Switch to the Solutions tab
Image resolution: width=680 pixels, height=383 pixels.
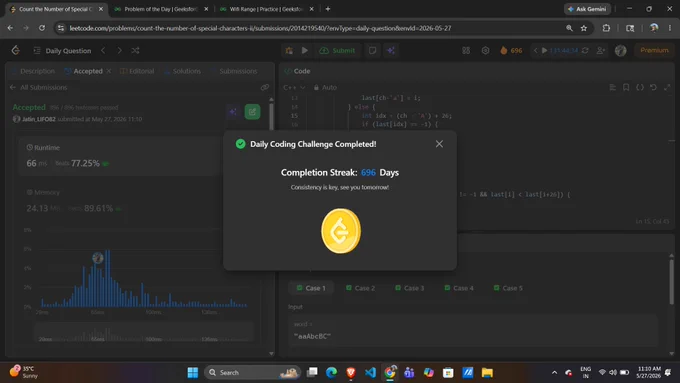pos(182,71)
